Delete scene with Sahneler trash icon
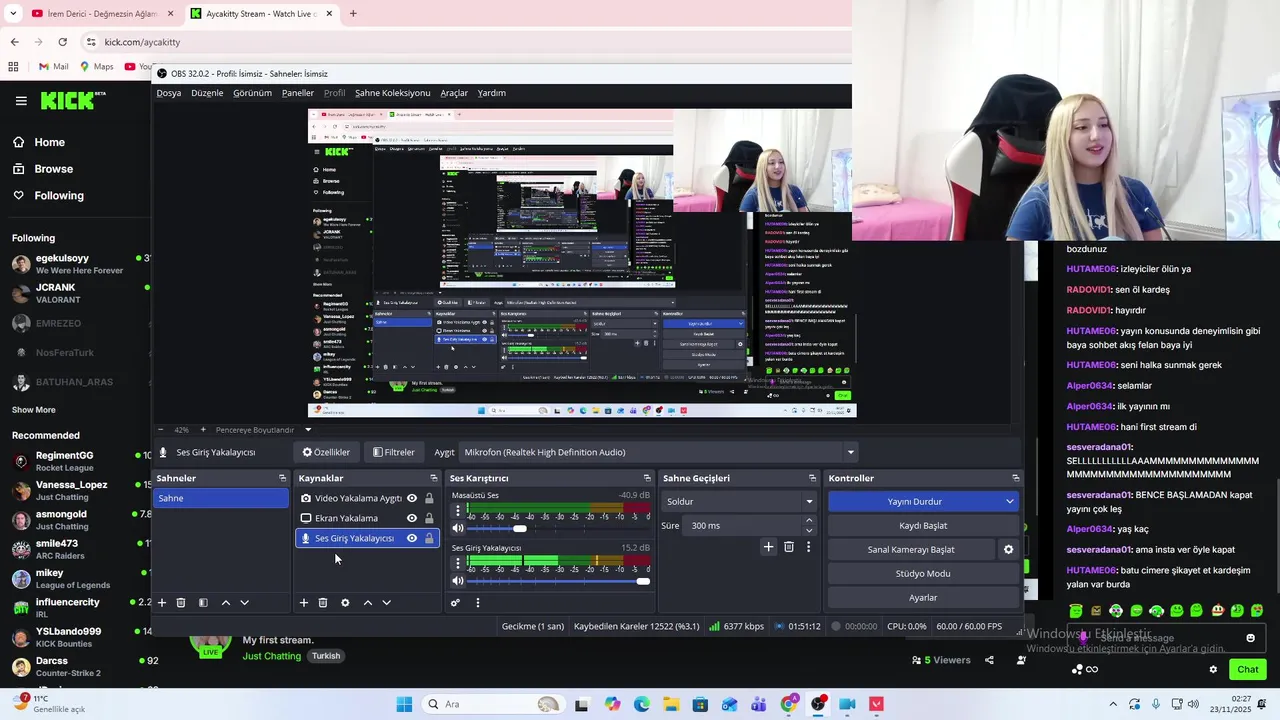The image size is (1280, 720). click(x=181, y=603)
